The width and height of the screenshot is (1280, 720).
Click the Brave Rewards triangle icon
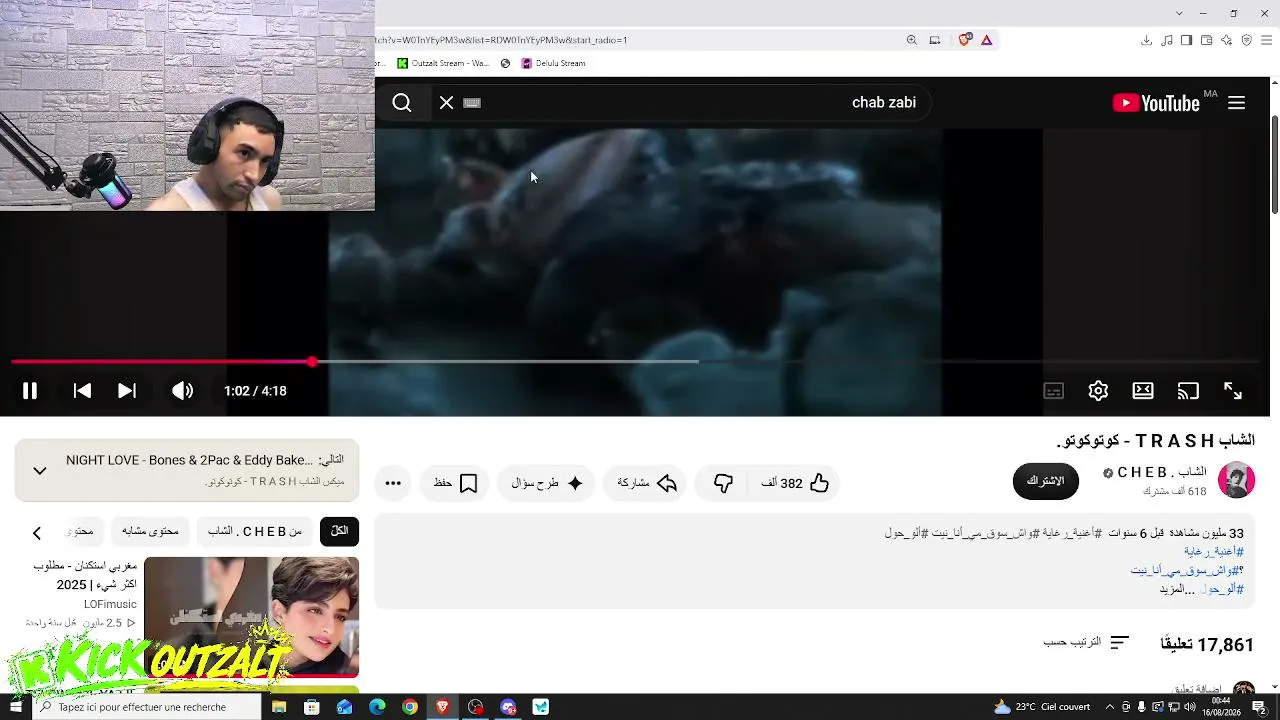[x=986, y=40]
